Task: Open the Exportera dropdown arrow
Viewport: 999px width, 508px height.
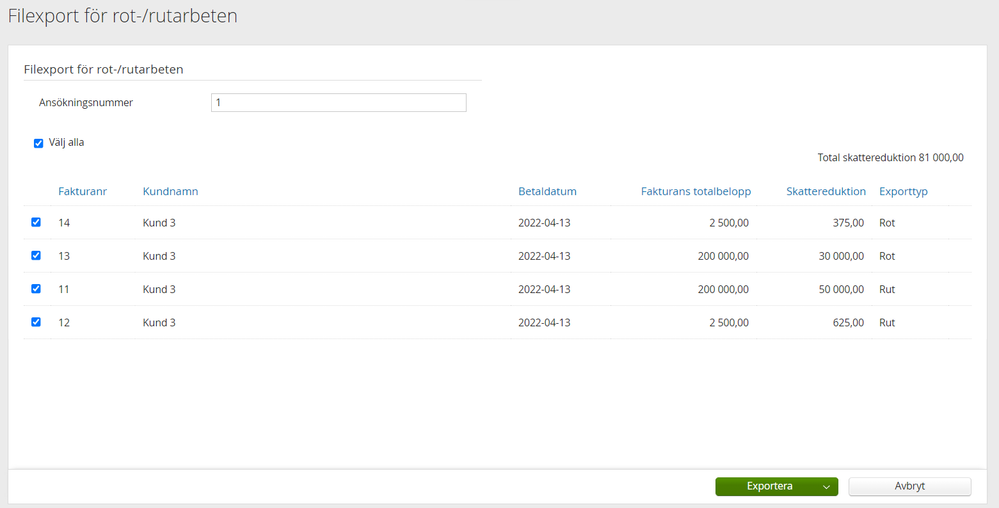Action: [826, 487]
